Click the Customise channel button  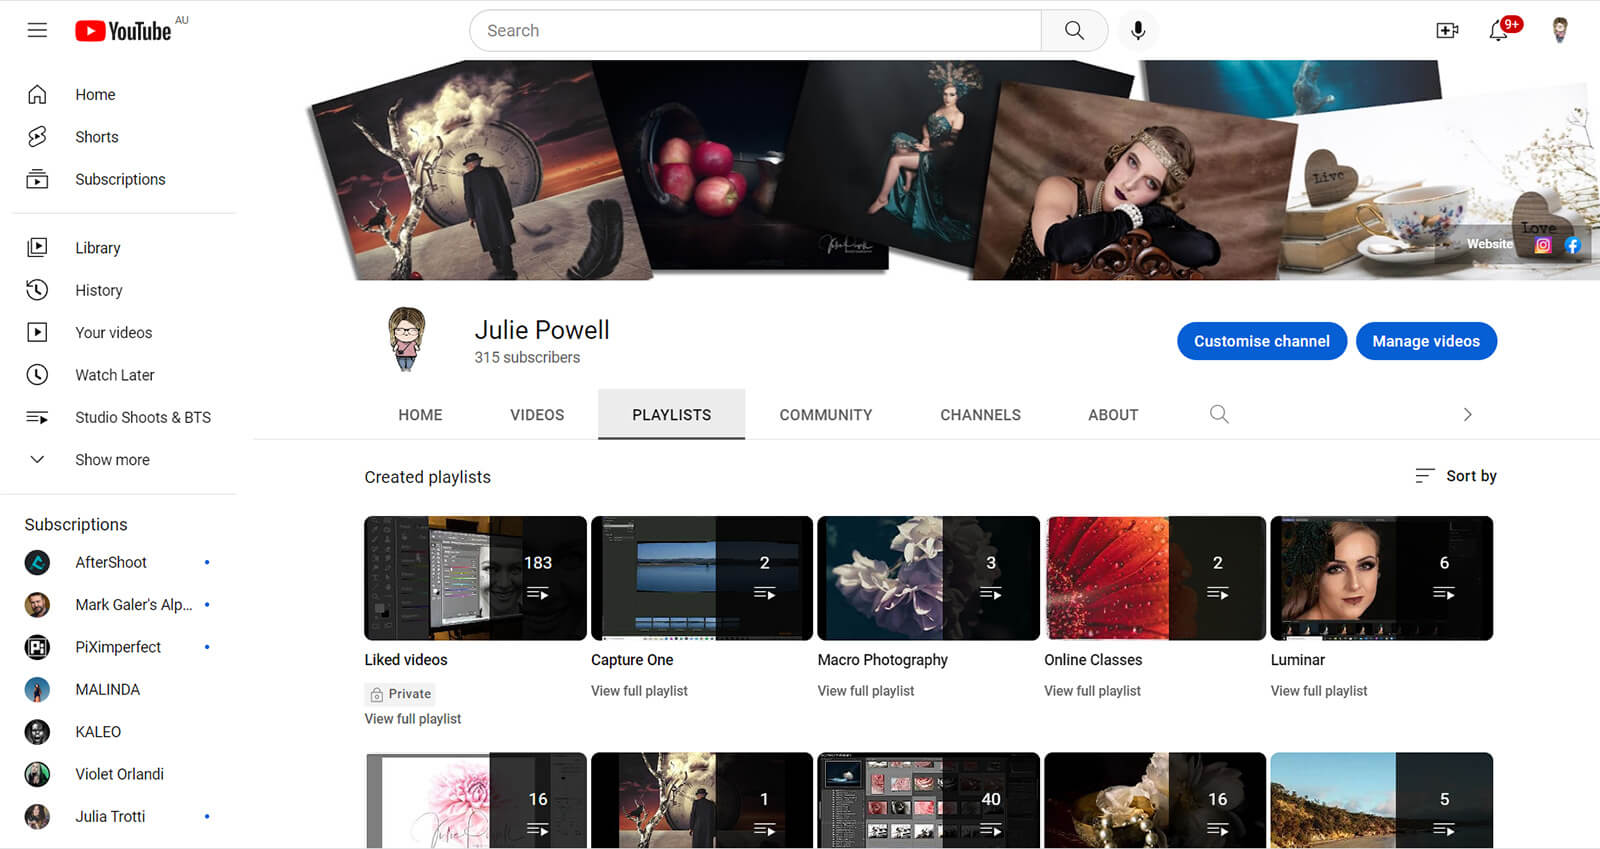click(x=1261, y=341)
